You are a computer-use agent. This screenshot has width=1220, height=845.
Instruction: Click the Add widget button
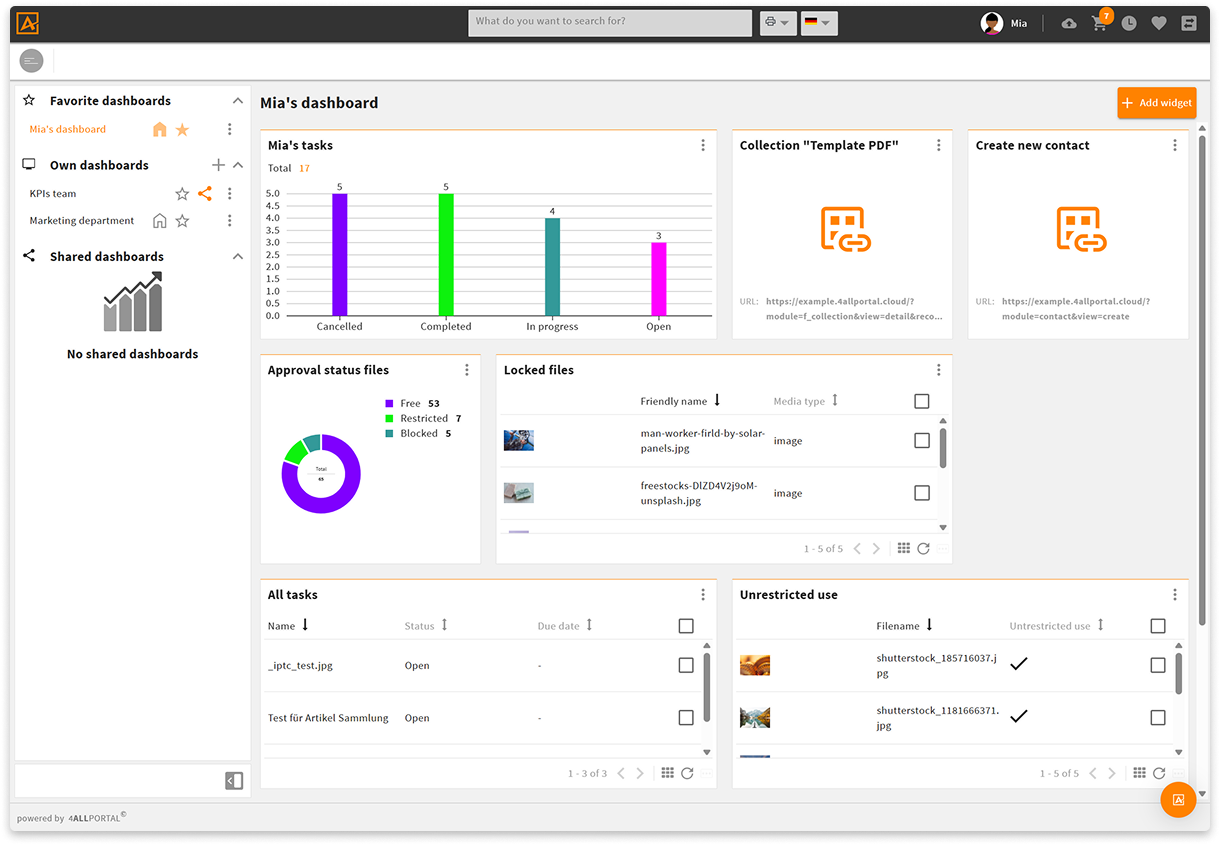point(1157,103)
